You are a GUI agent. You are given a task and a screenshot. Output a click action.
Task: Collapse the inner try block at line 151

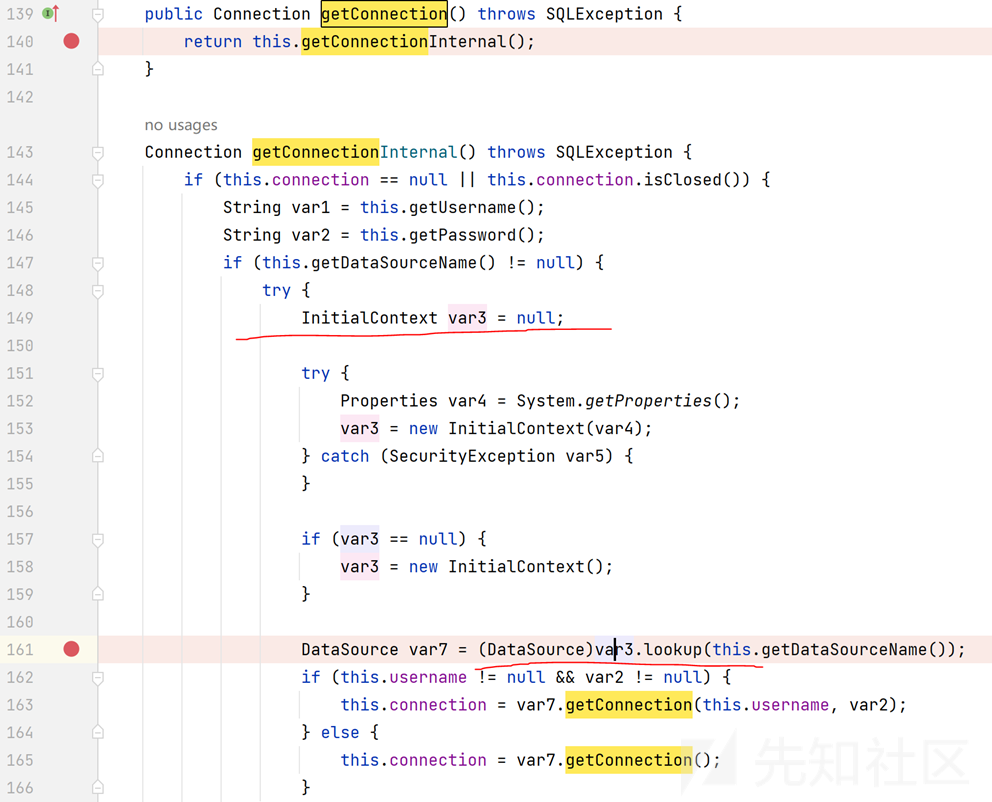coord(98,373)
